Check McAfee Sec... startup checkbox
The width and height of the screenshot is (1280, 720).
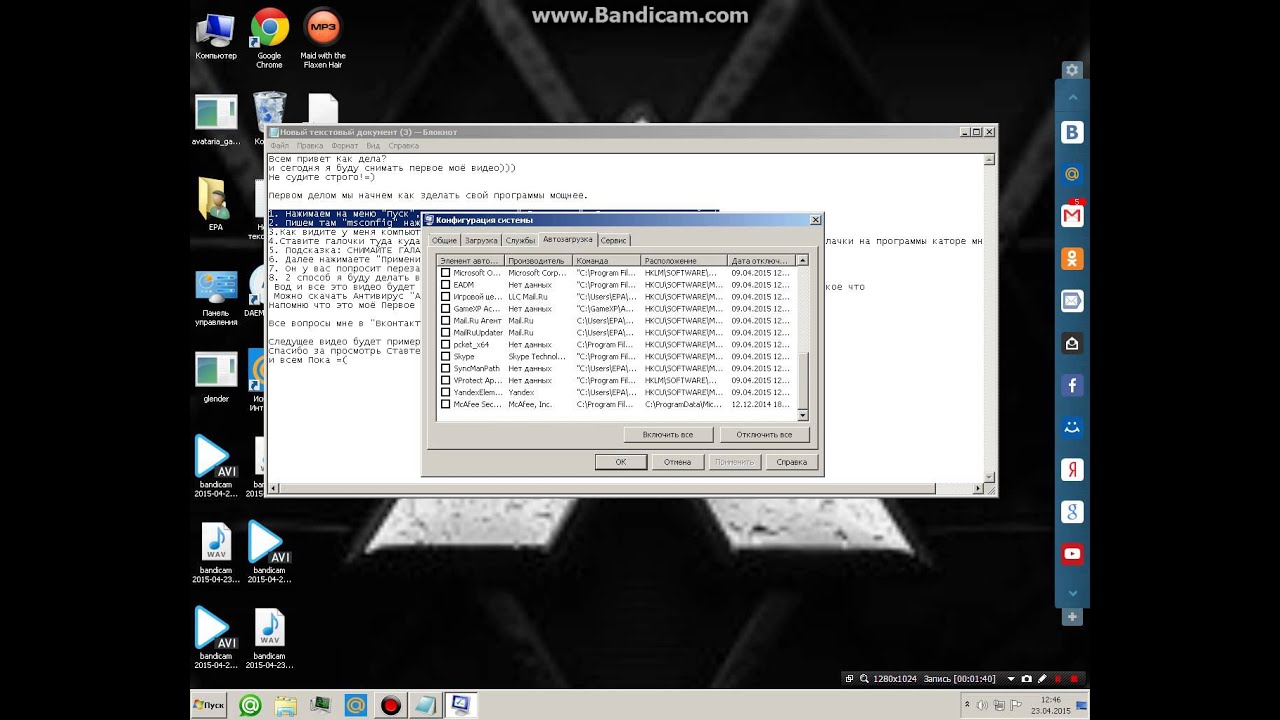point(446,405)
